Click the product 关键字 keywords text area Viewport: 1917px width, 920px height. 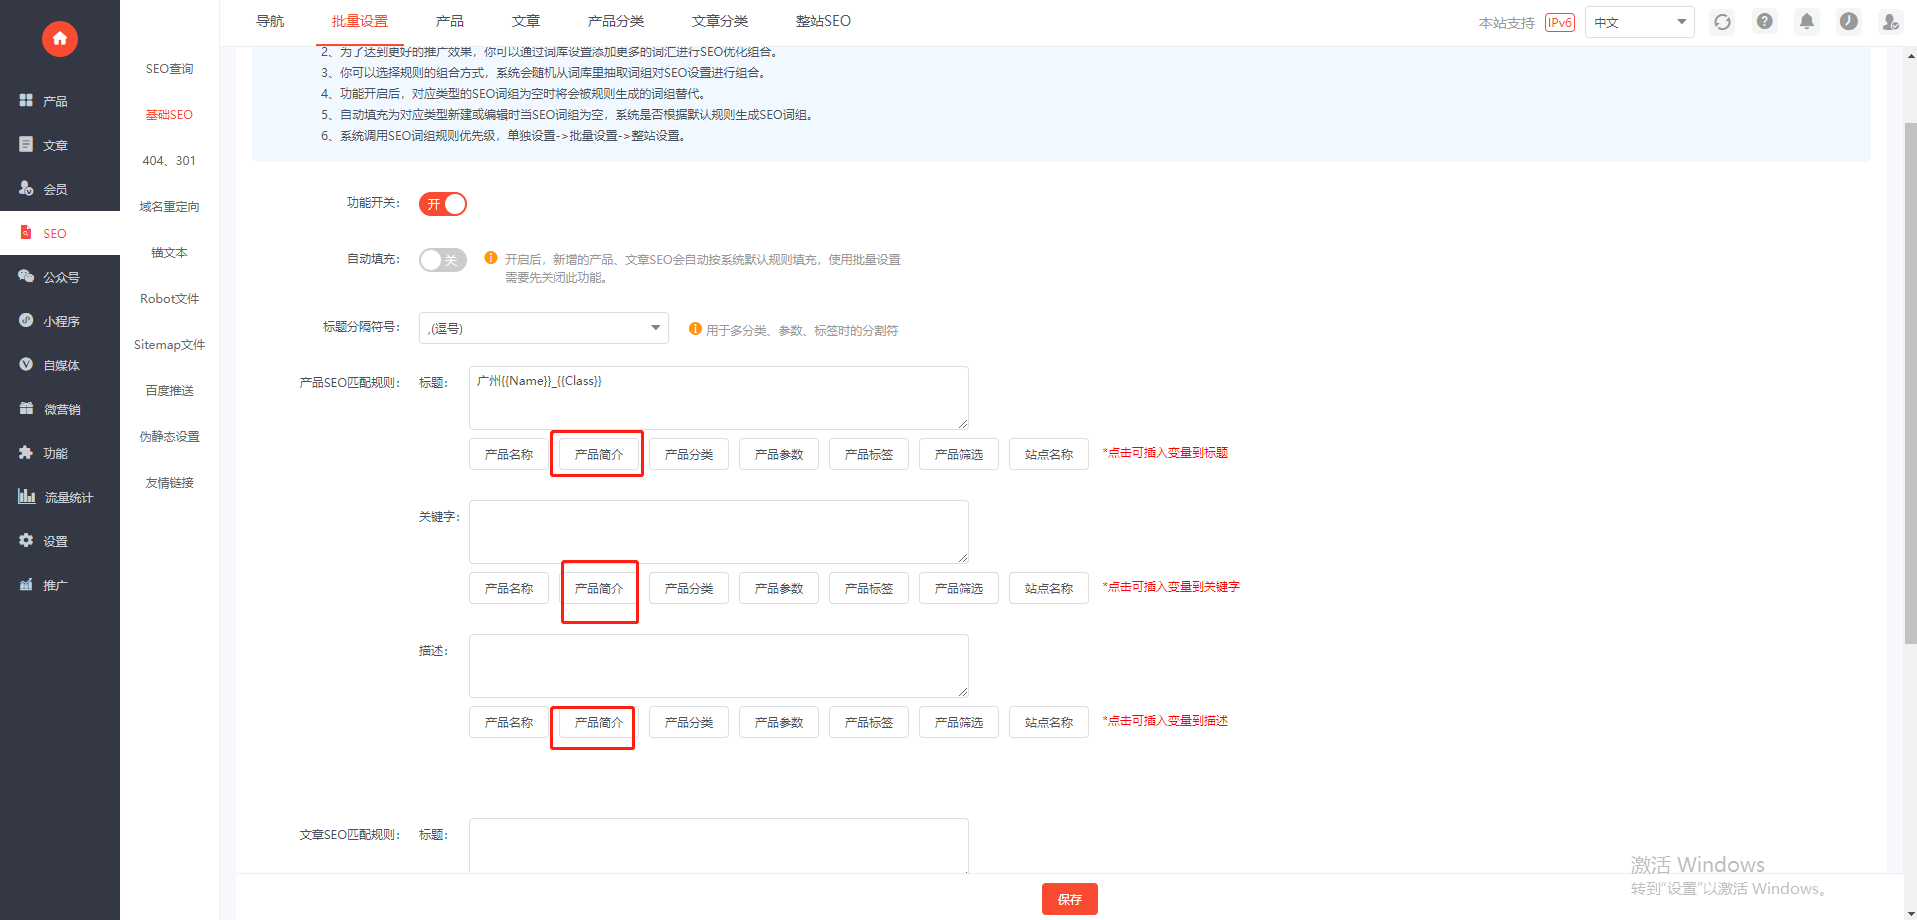(719, 532)
